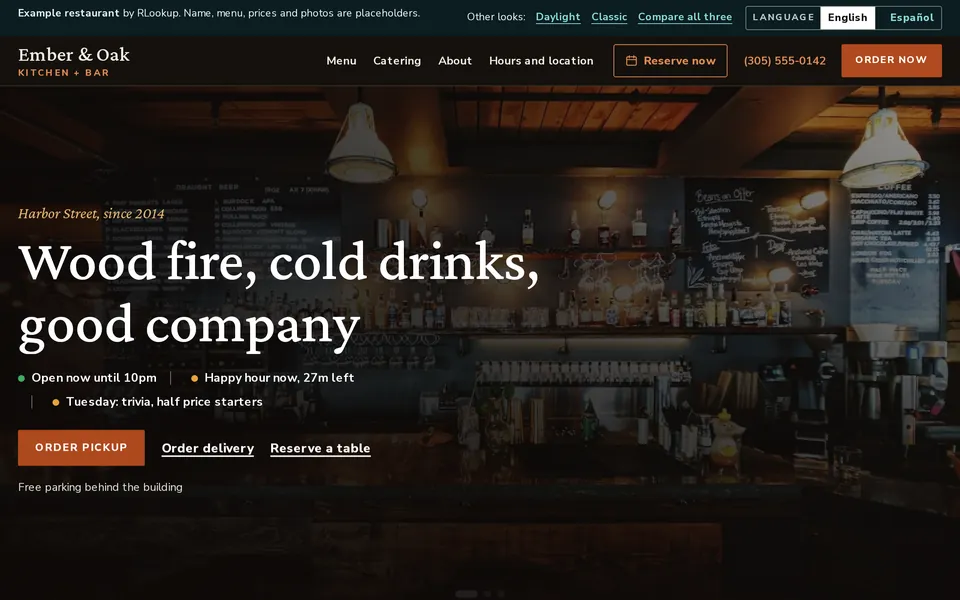The width and height of the screenshot is (960, 600).
Task: Click the ORDER PICKUP button
Action: 81,448
